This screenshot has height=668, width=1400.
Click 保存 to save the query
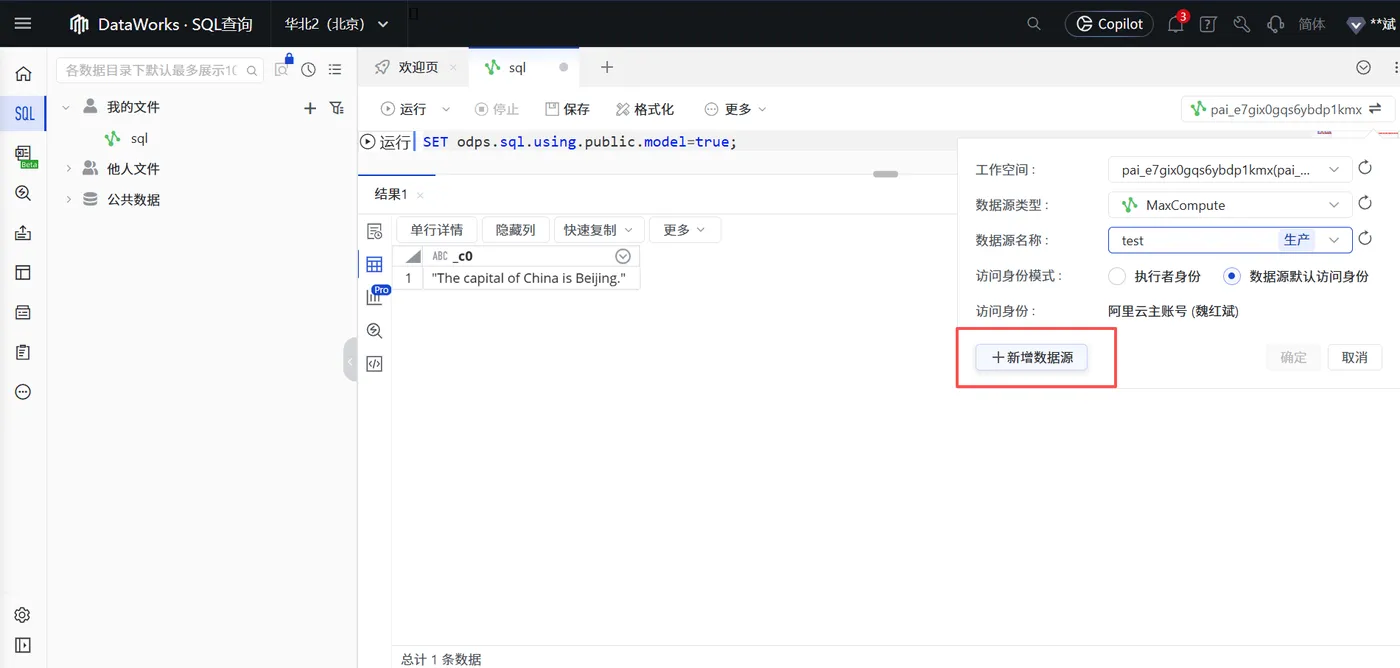point(567,109)
